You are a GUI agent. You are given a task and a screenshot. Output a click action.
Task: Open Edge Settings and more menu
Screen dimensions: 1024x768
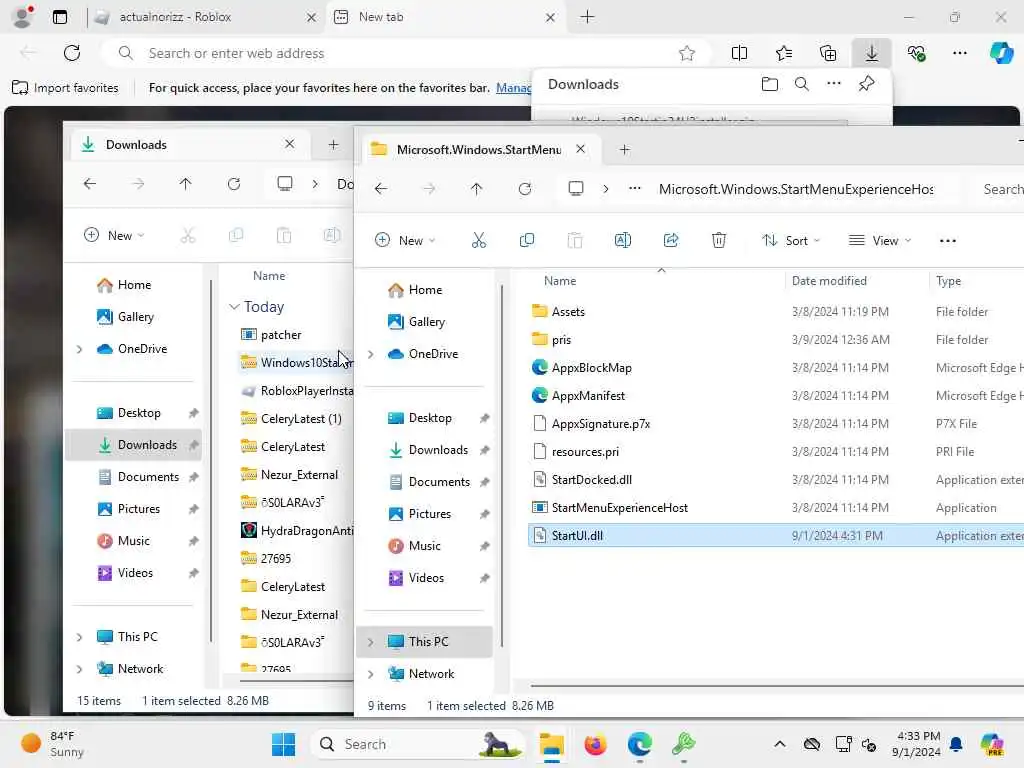point(959,53)
